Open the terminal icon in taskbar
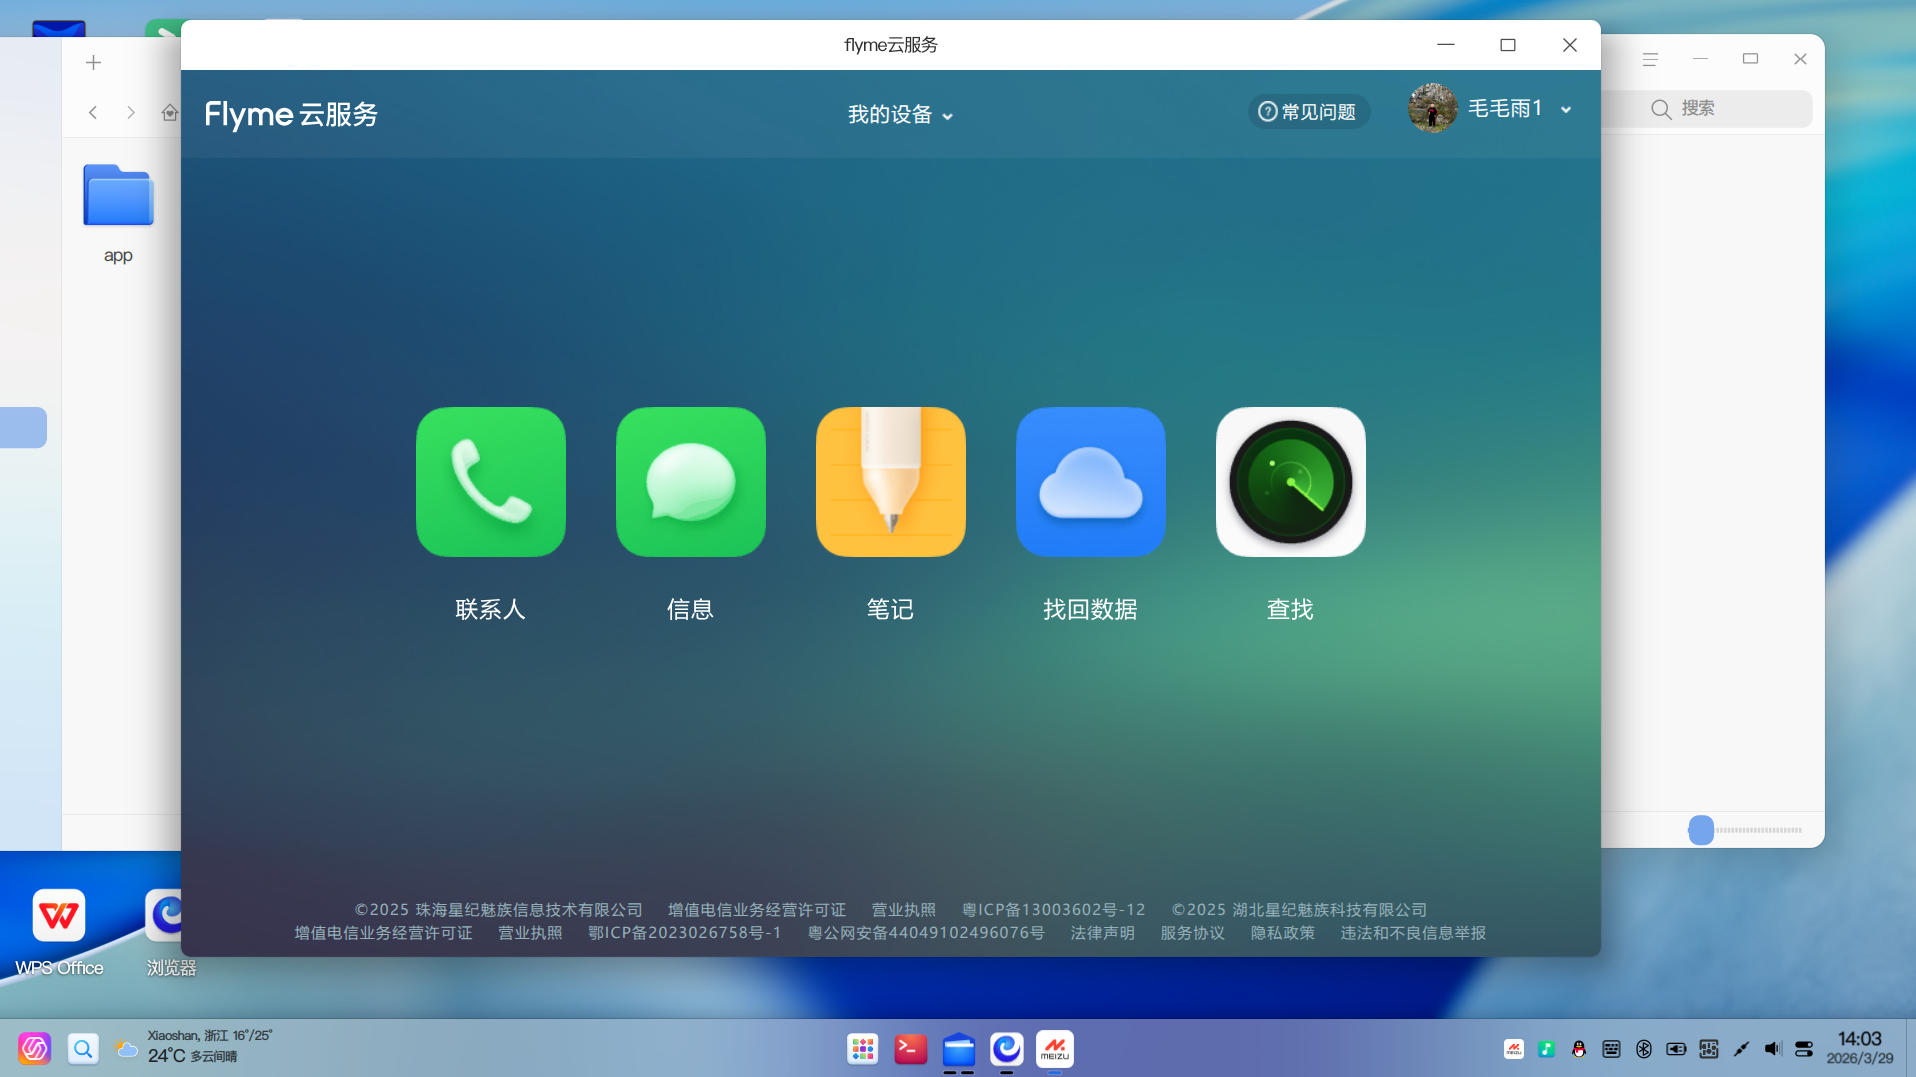The width and height of the screenshot is (1916, 1077). (x=910, y=1049)
